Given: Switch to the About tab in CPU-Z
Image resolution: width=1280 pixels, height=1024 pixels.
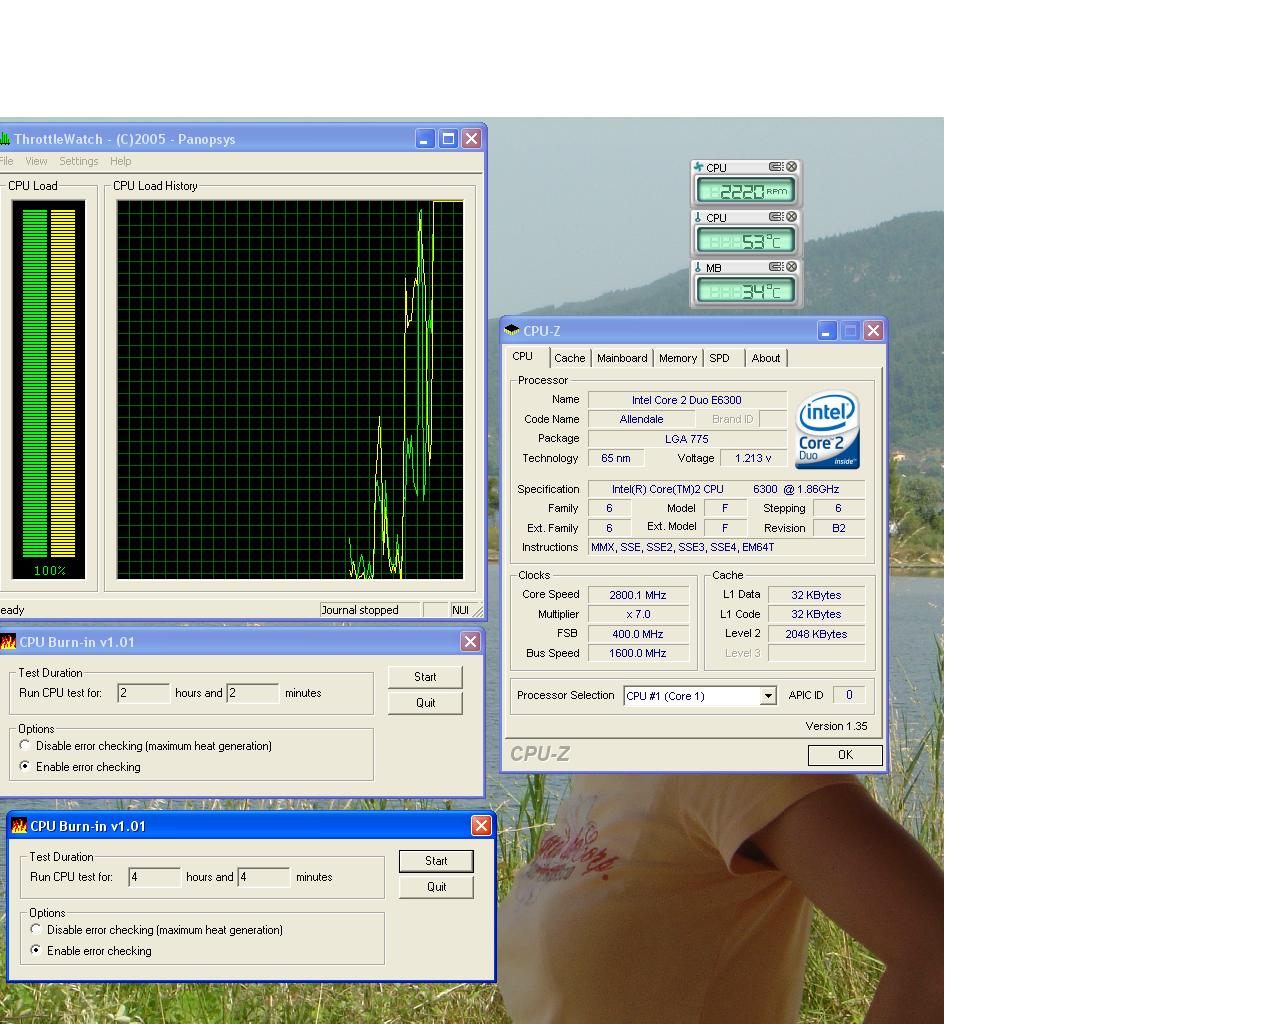Looking at the screenshot, I should coord(766,358).
